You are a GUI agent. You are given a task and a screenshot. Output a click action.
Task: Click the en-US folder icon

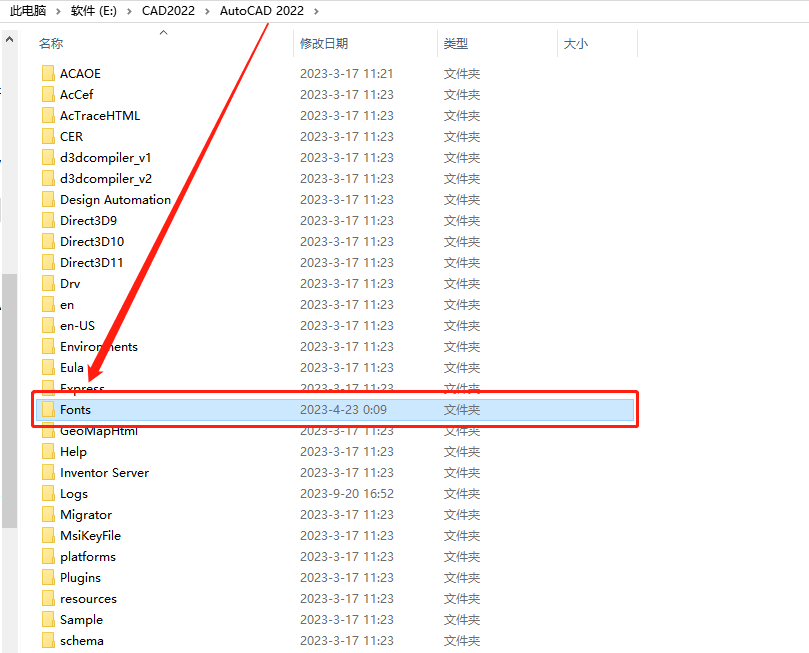48,325
